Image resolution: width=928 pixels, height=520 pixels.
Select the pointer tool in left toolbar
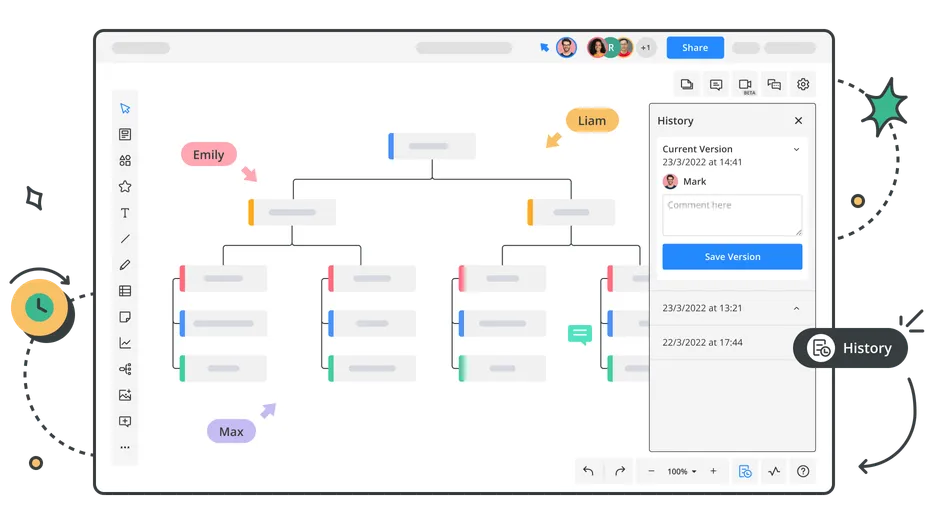(125, 108)
